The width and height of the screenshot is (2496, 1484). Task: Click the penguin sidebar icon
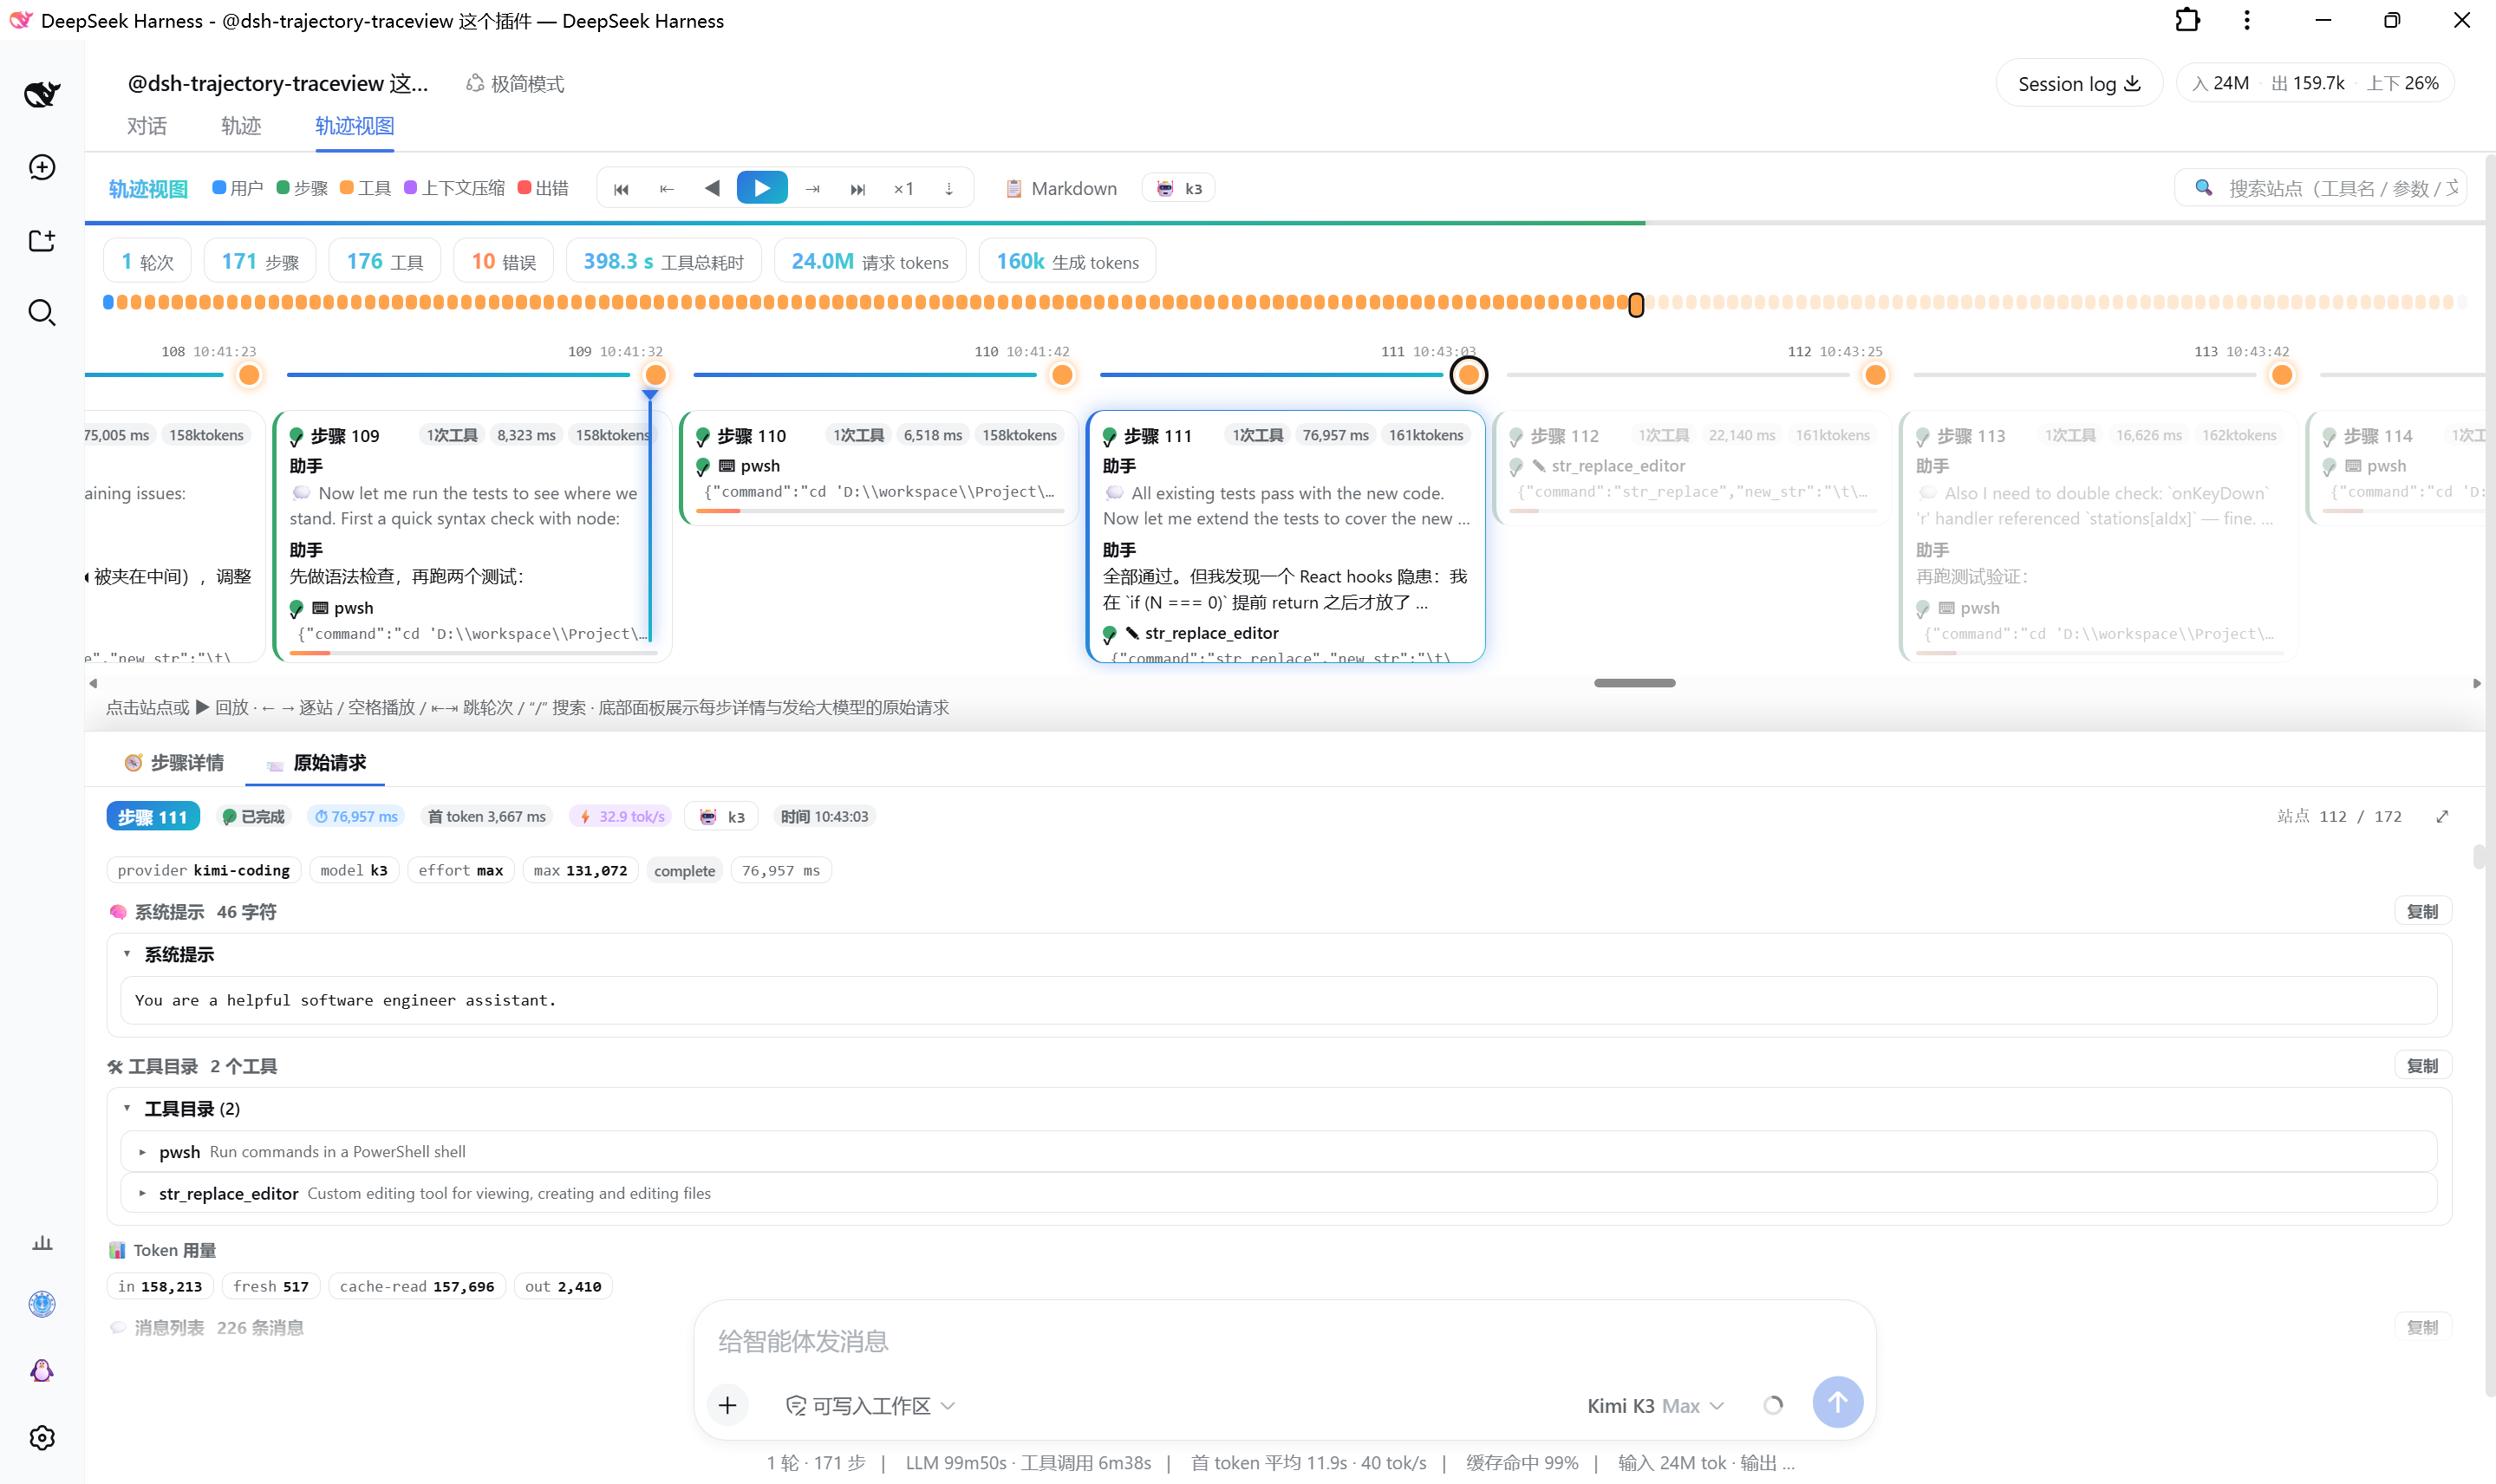[x=42, y=1370]
